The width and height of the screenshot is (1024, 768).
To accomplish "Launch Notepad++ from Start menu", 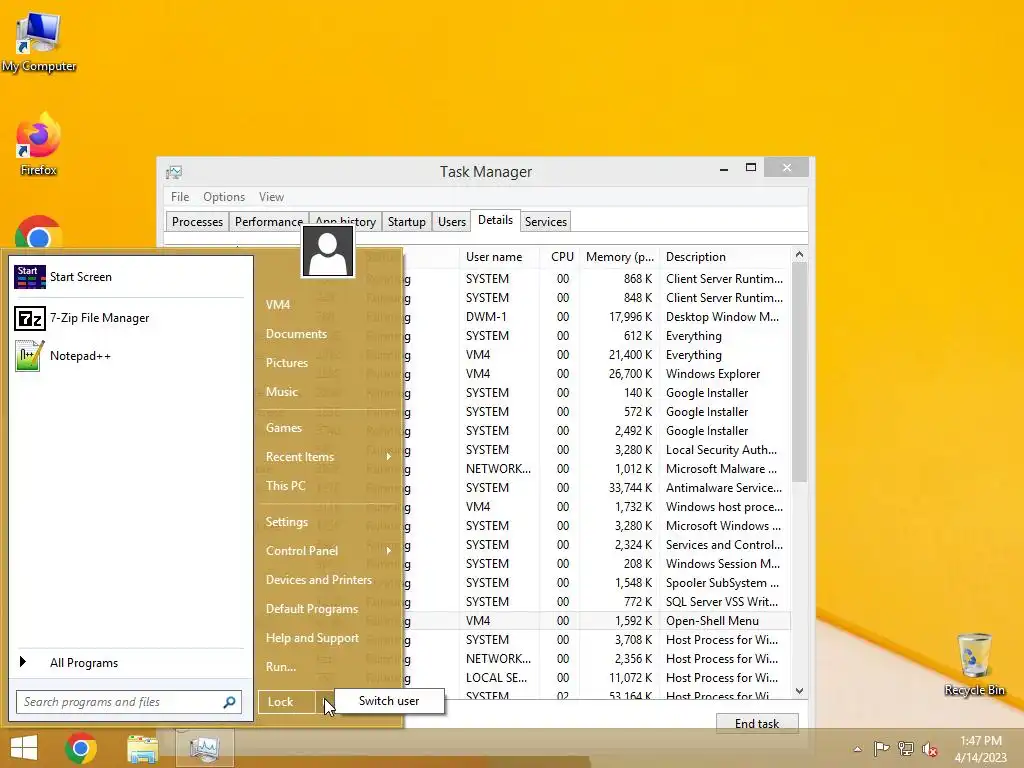I will 131,356.
